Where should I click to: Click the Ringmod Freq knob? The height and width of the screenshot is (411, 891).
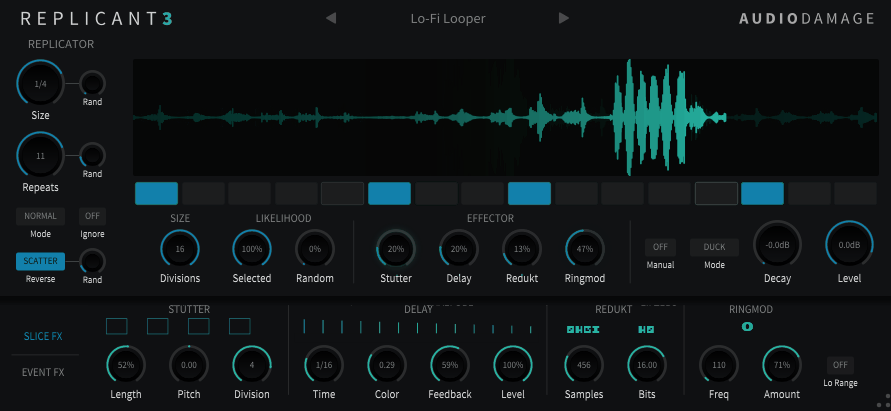pos(719,365)
